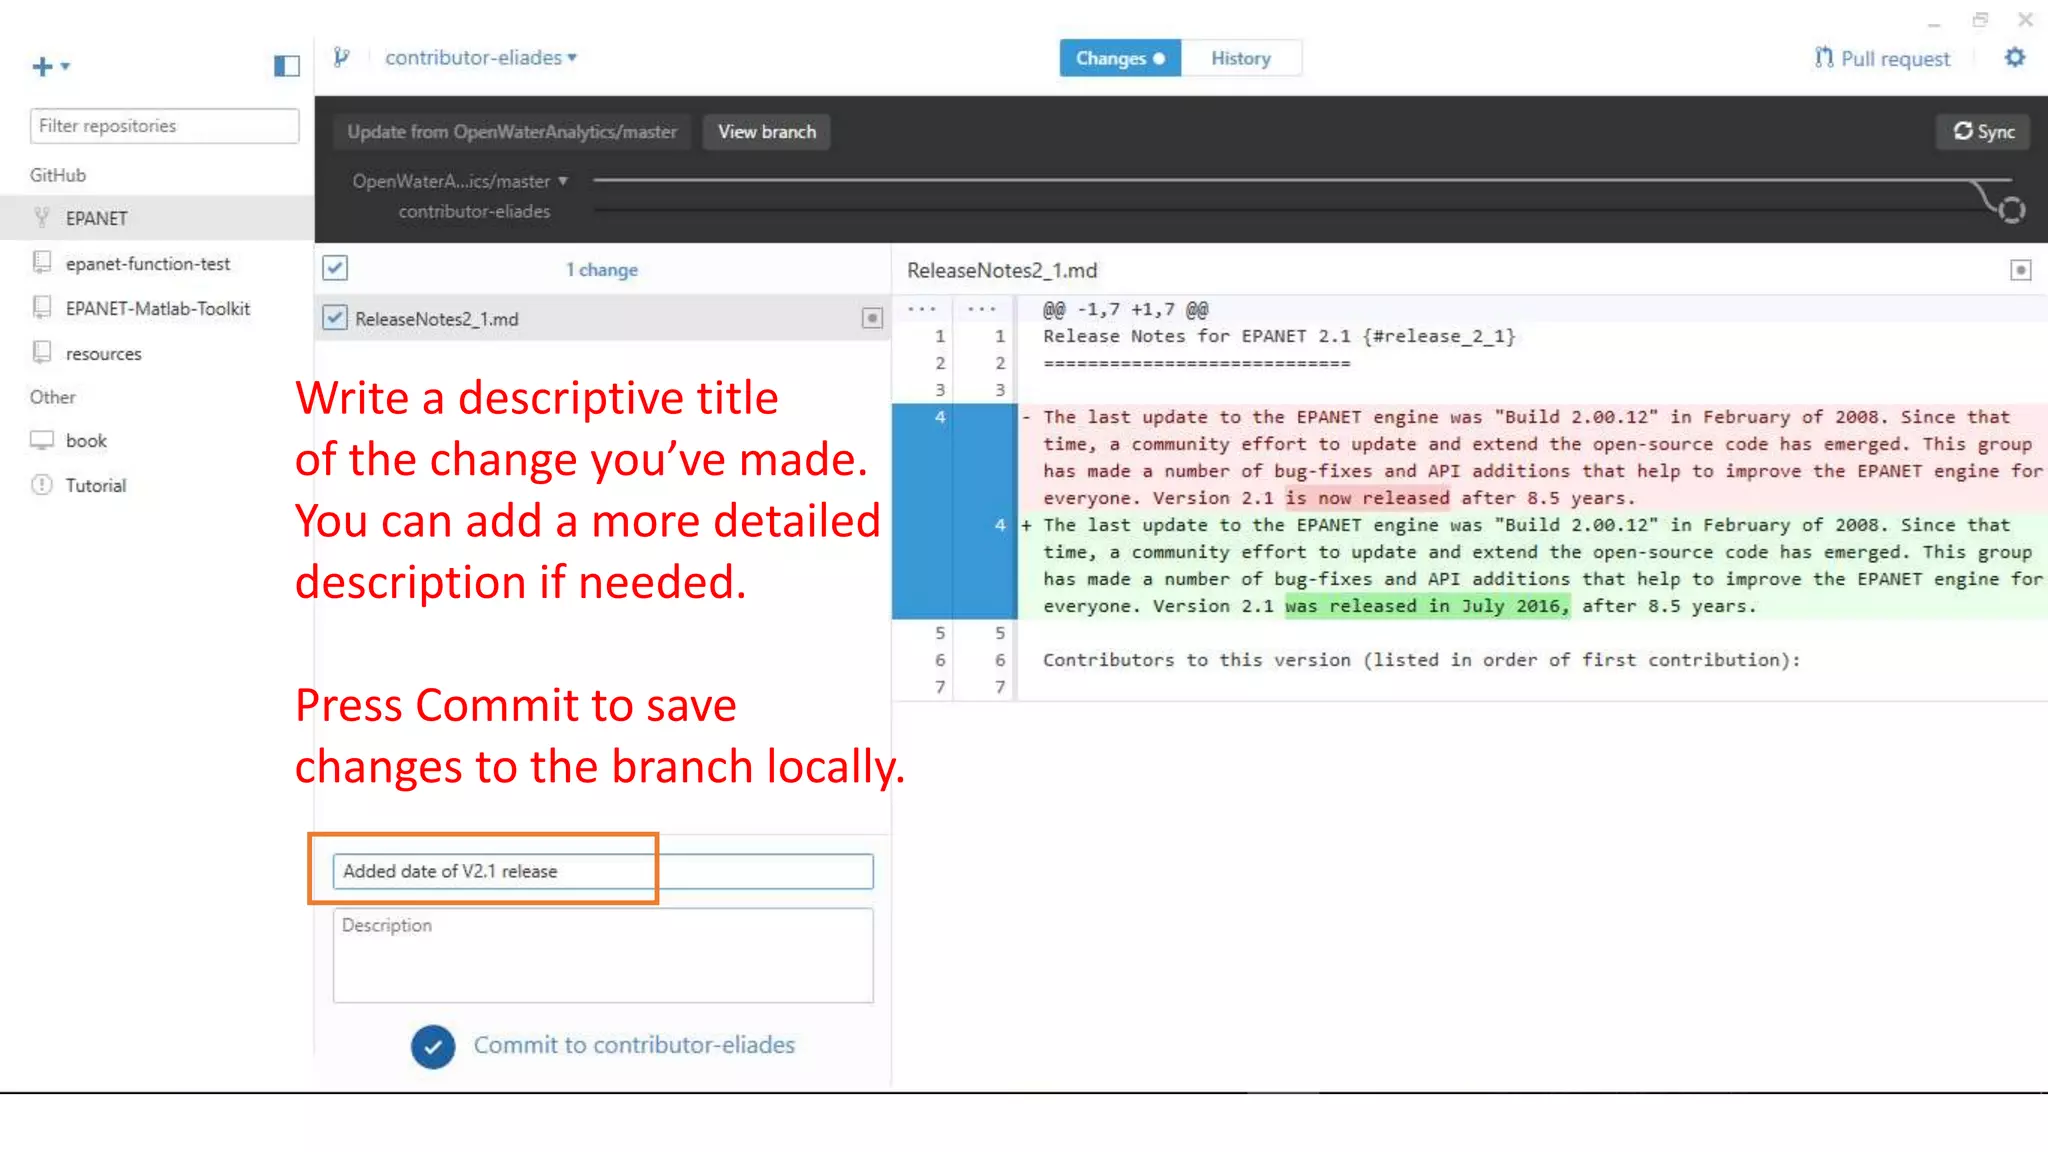The width and height of the screenshot is (2048, 1152).
Task: Click the diff header status icon
Action: (x=2020, y=270)
